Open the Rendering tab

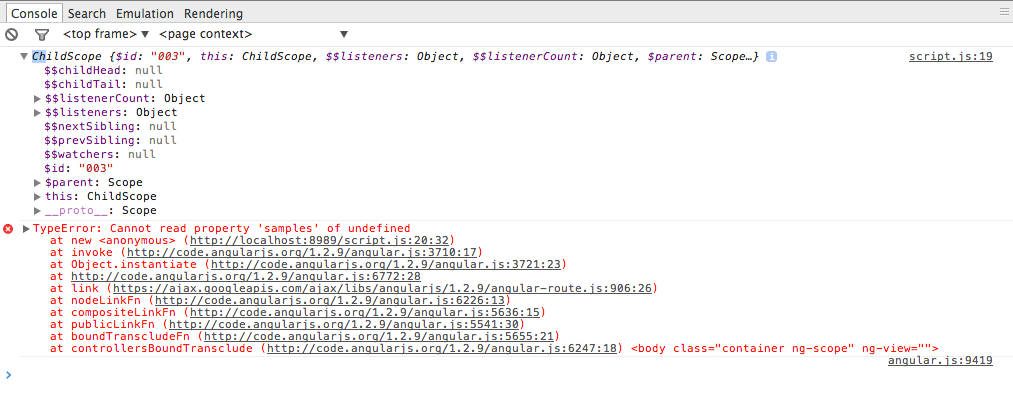pos(213,13)
